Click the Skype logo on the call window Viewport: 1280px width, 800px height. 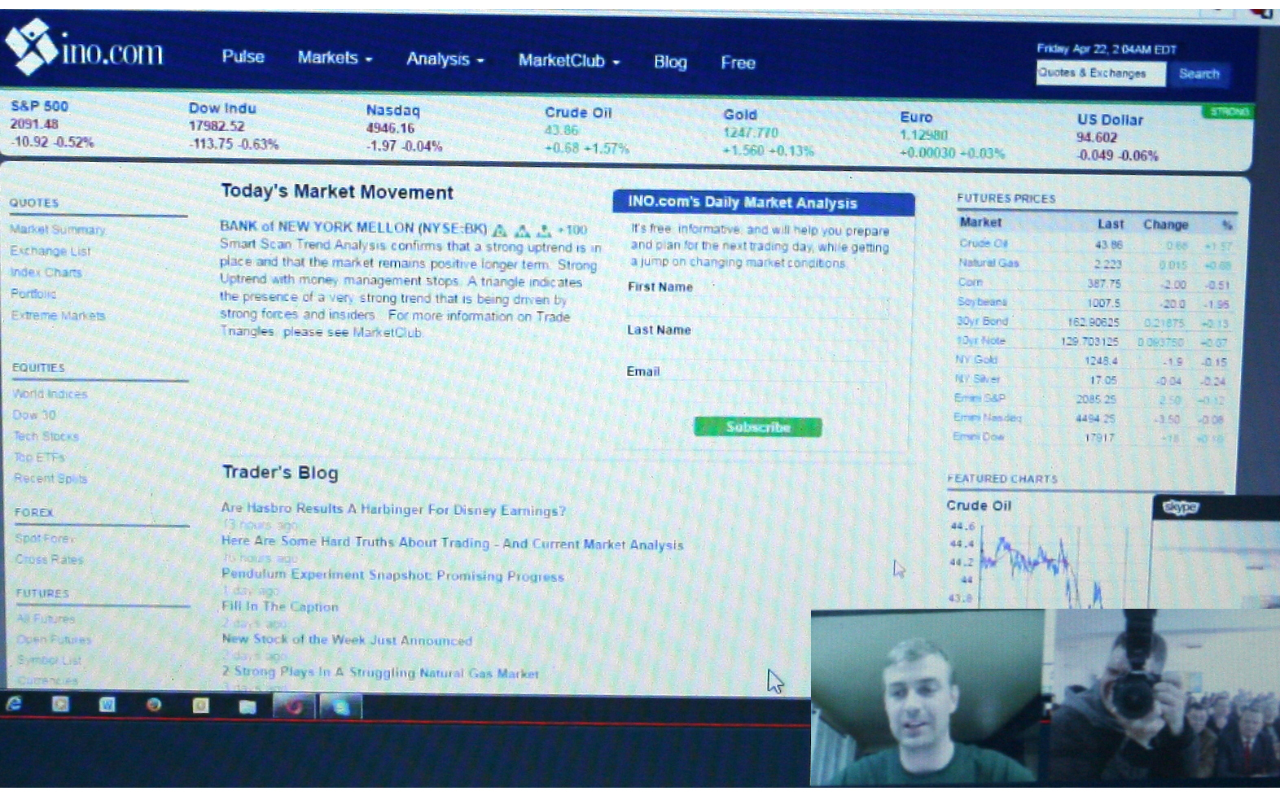point(1180,508)
